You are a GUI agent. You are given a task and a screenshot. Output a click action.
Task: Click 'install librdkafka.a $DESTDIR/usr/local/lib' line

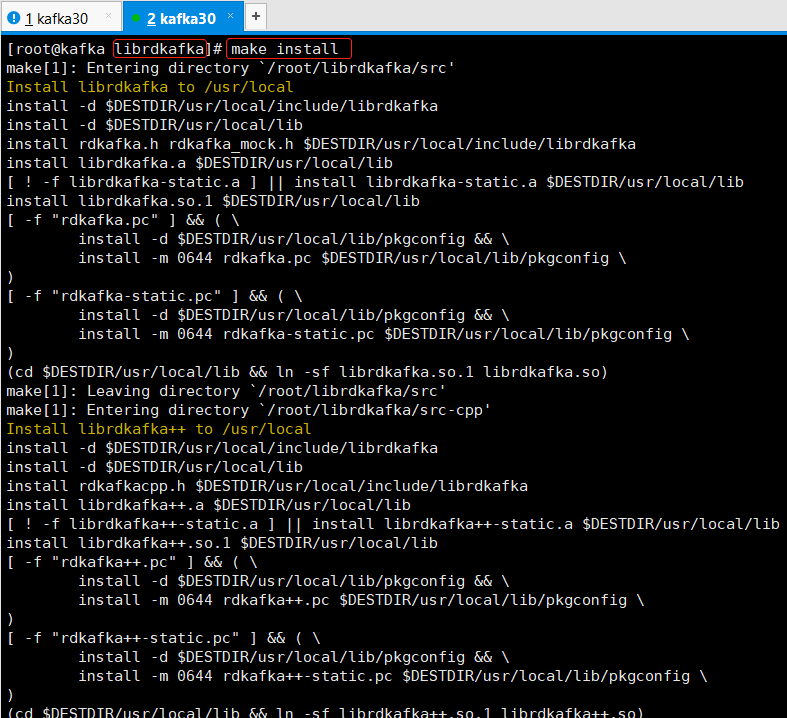tap(199, 163)
